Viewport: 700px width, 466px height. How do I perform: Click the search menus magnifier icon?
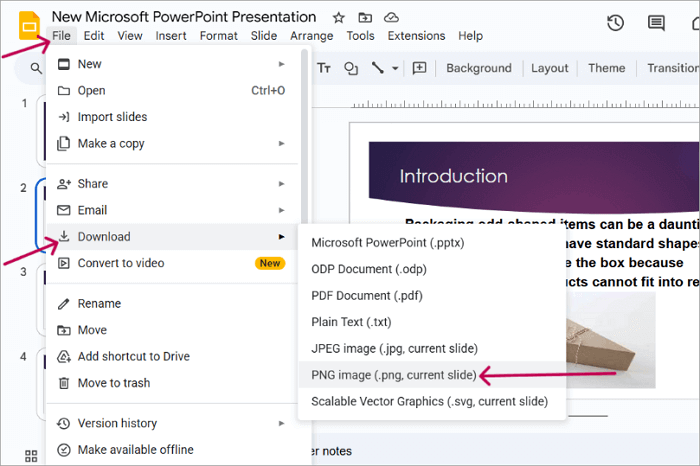tap(36, 68)
